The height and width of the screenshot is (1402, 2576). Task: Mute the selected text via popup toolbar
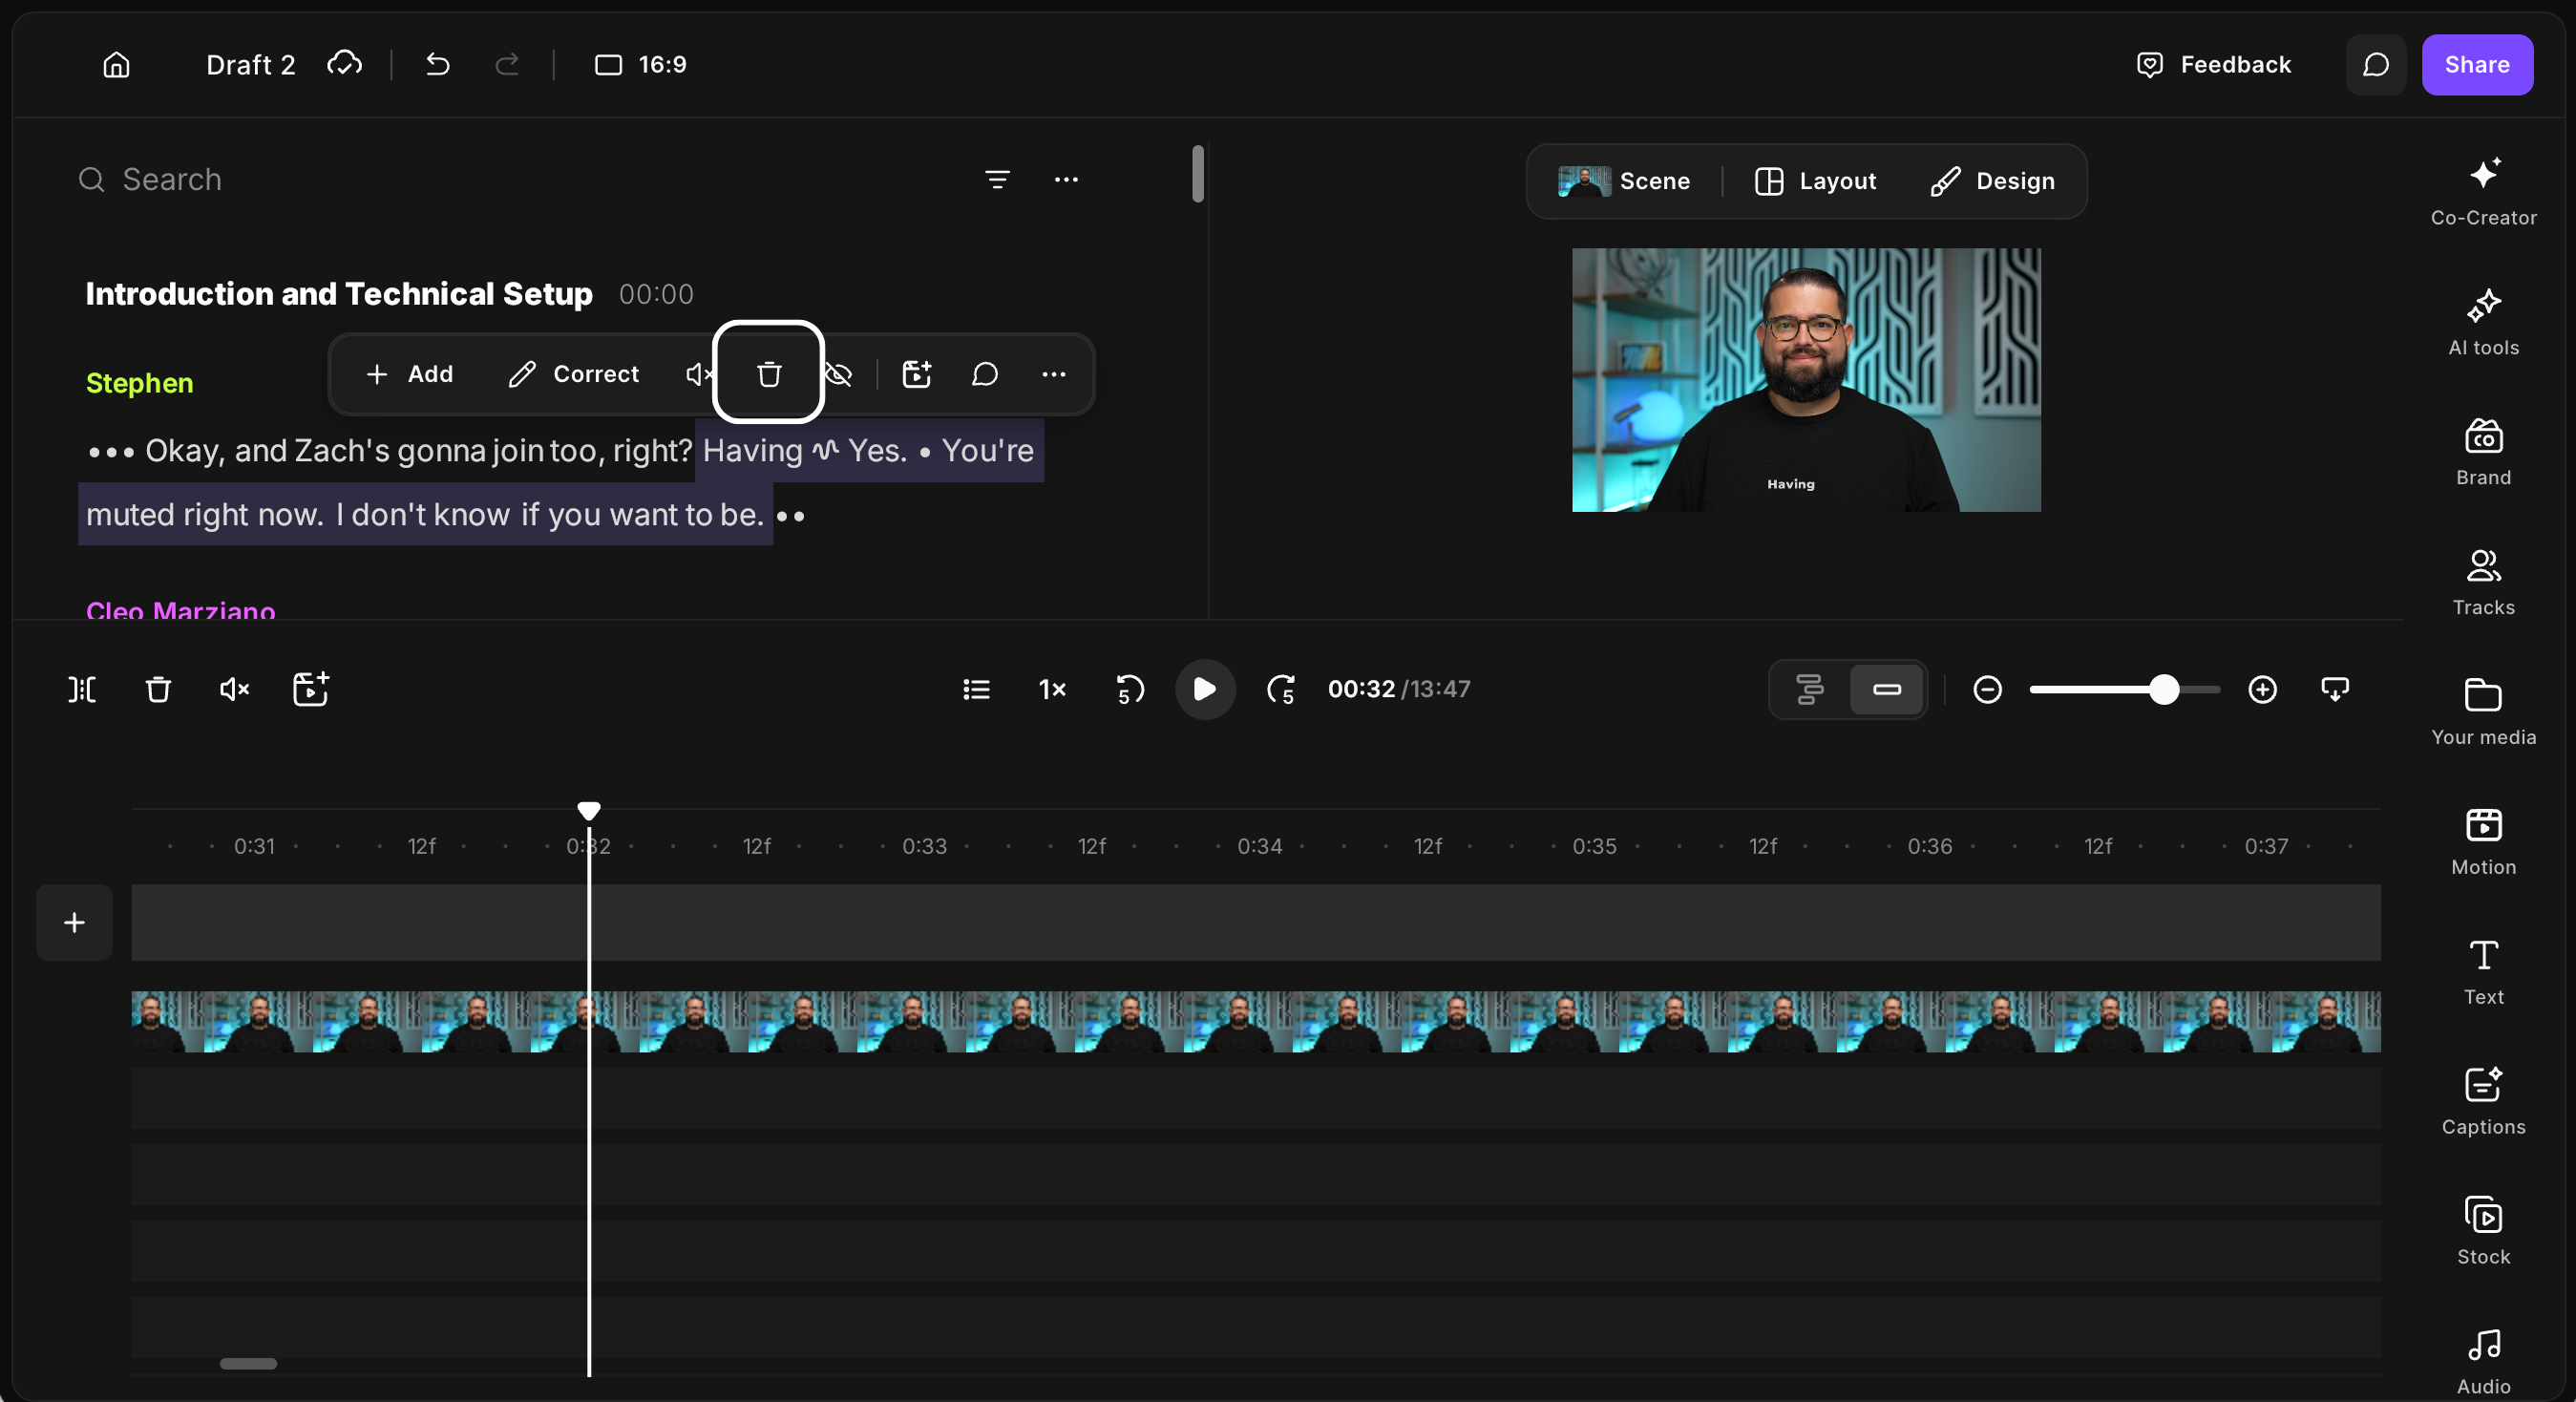click(698, 374)
